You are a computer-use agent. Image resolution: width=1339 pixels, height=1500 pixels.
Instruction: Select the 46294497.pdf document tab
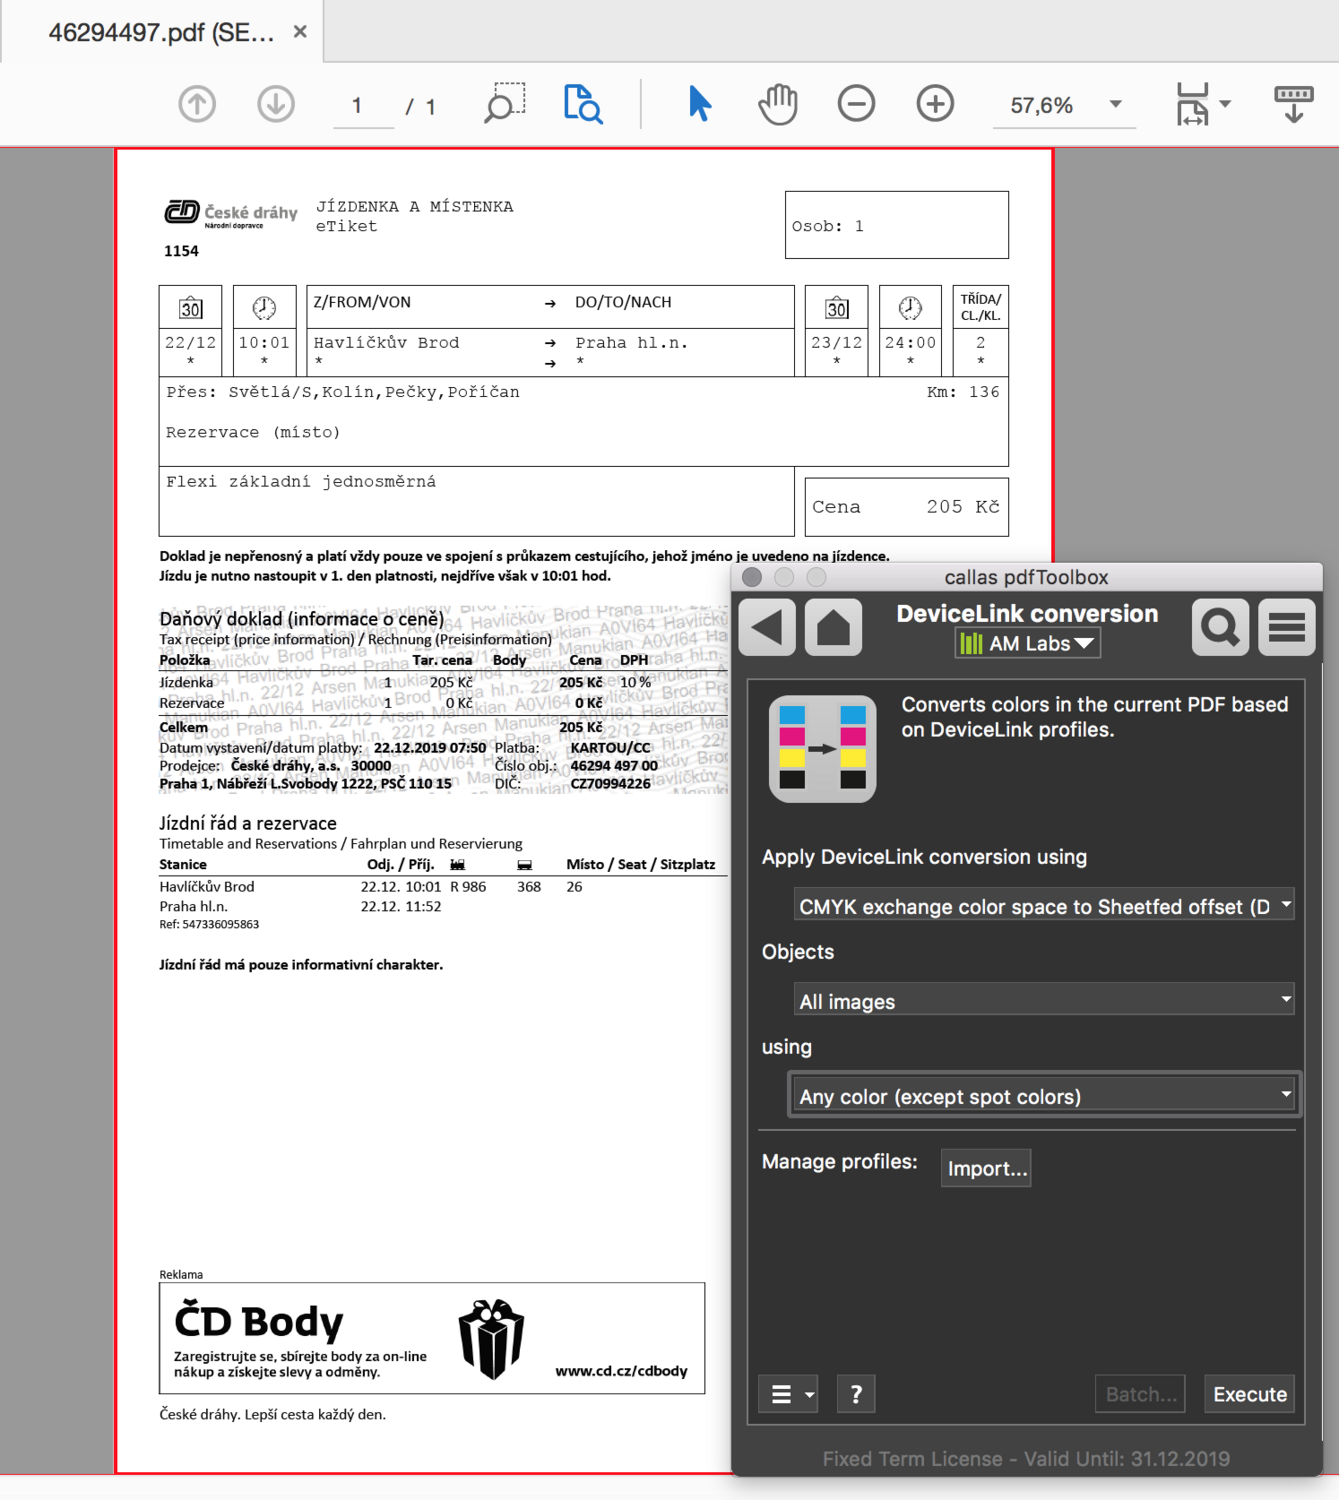[162, 32]
